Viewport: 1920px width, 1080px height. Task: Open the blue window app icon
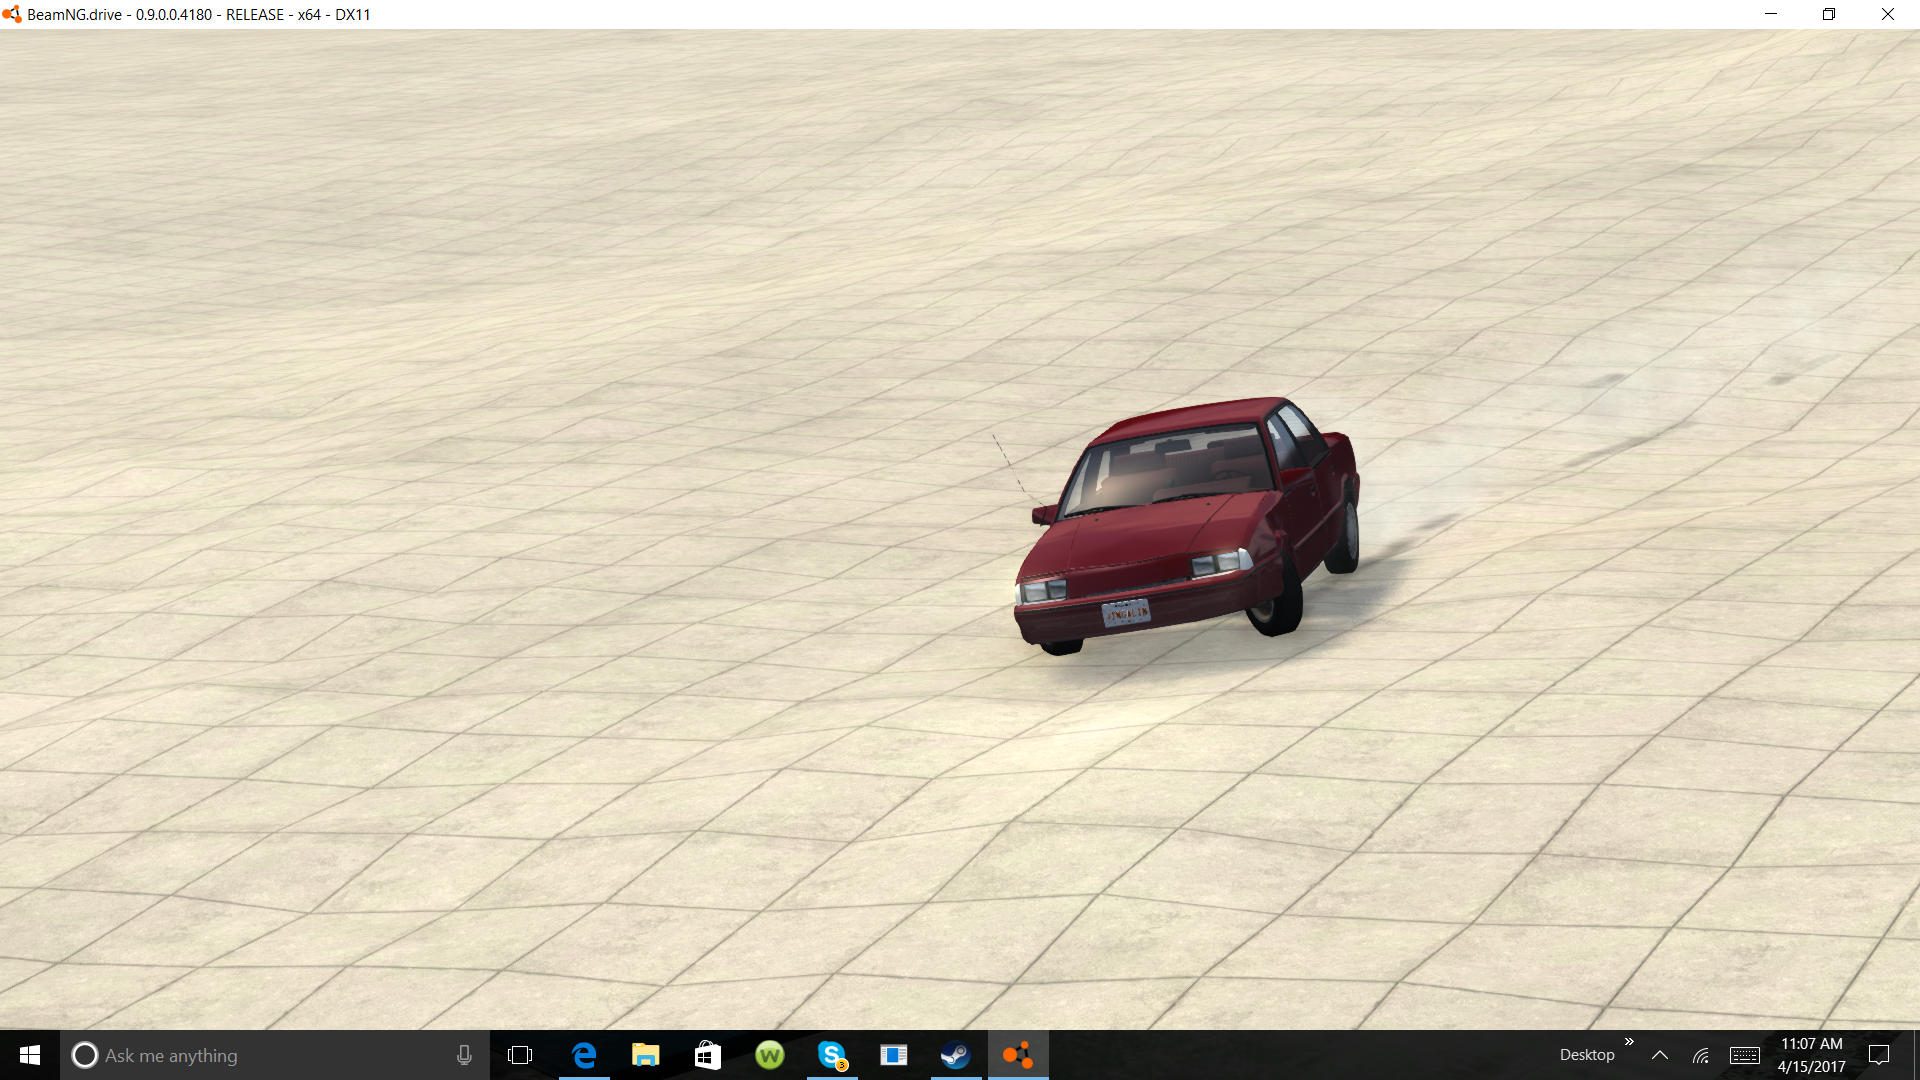[x=894, y=1055]
